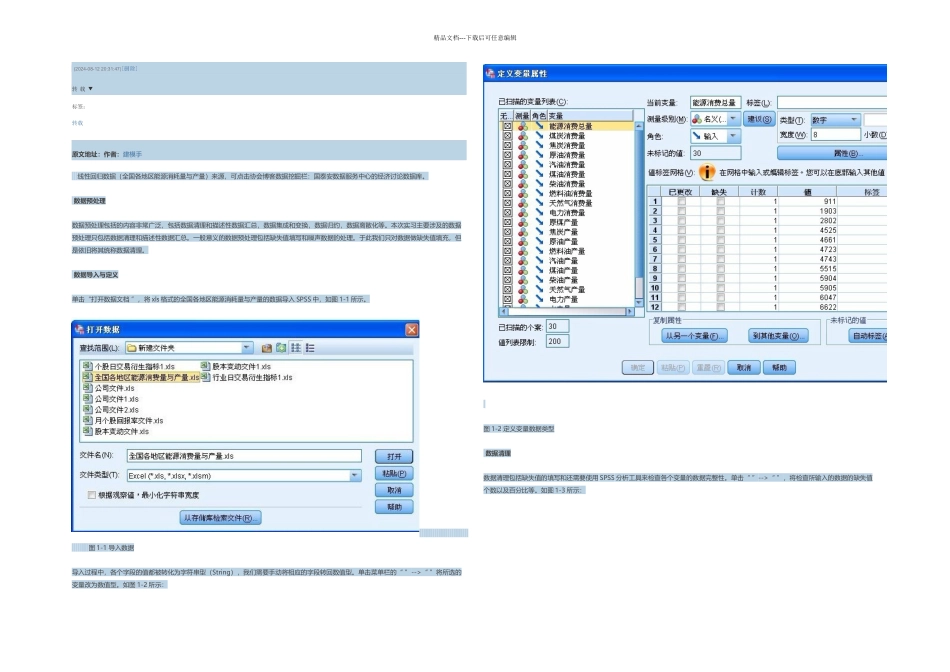This screenshot has width=950, height=672.
Task: Open the 查找范围 folder dropdown
Action: click(x=247, y=348)
